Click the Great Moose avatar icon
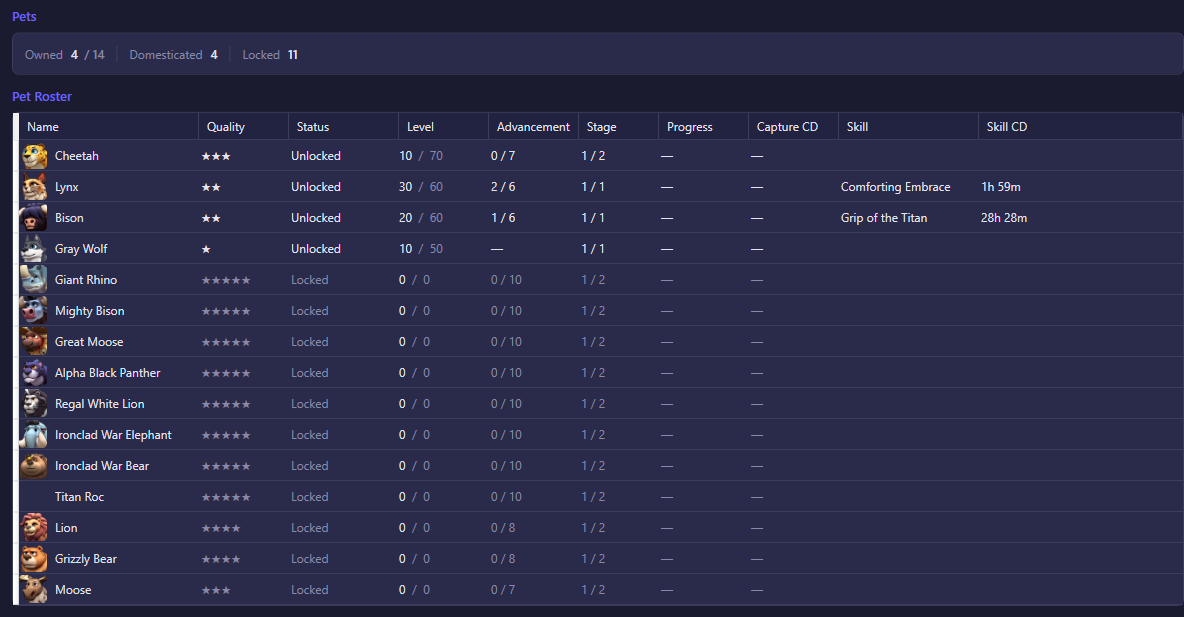The height and width of the screenshot is (617, 1184). 34,341
